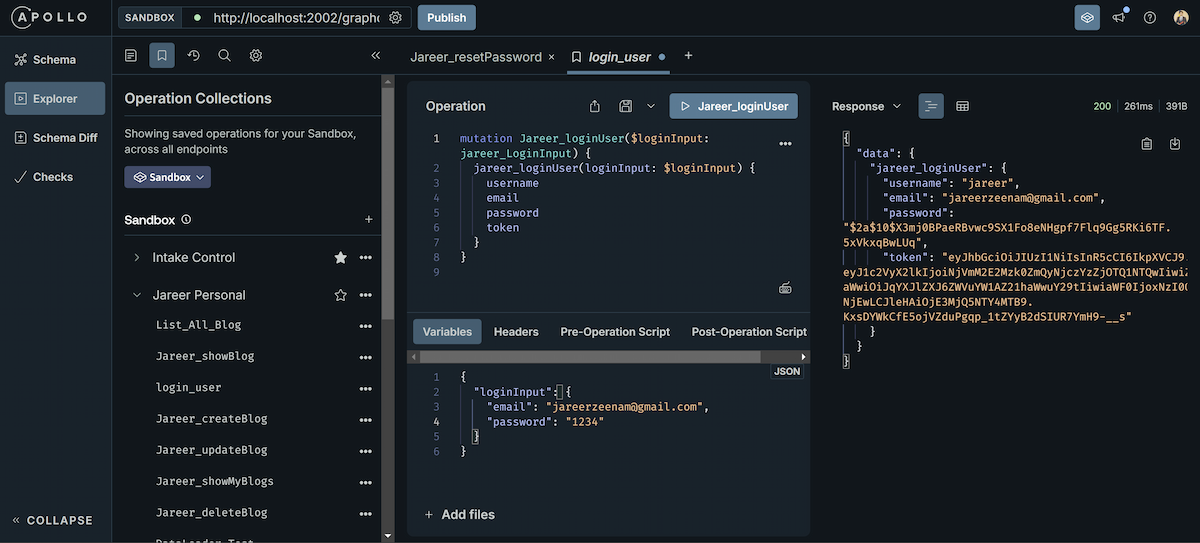Open the Sandbox collections dropdown

167,177
